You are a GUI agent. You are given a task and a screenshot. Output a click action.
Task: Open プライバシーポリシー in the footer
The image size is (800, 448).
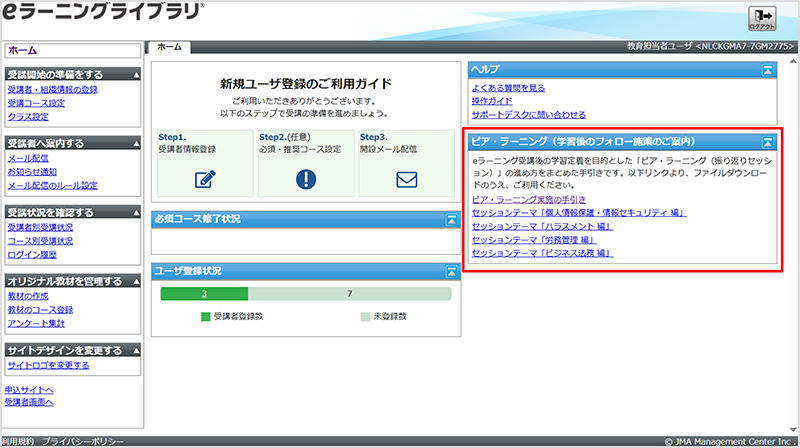tap(83, 441)
